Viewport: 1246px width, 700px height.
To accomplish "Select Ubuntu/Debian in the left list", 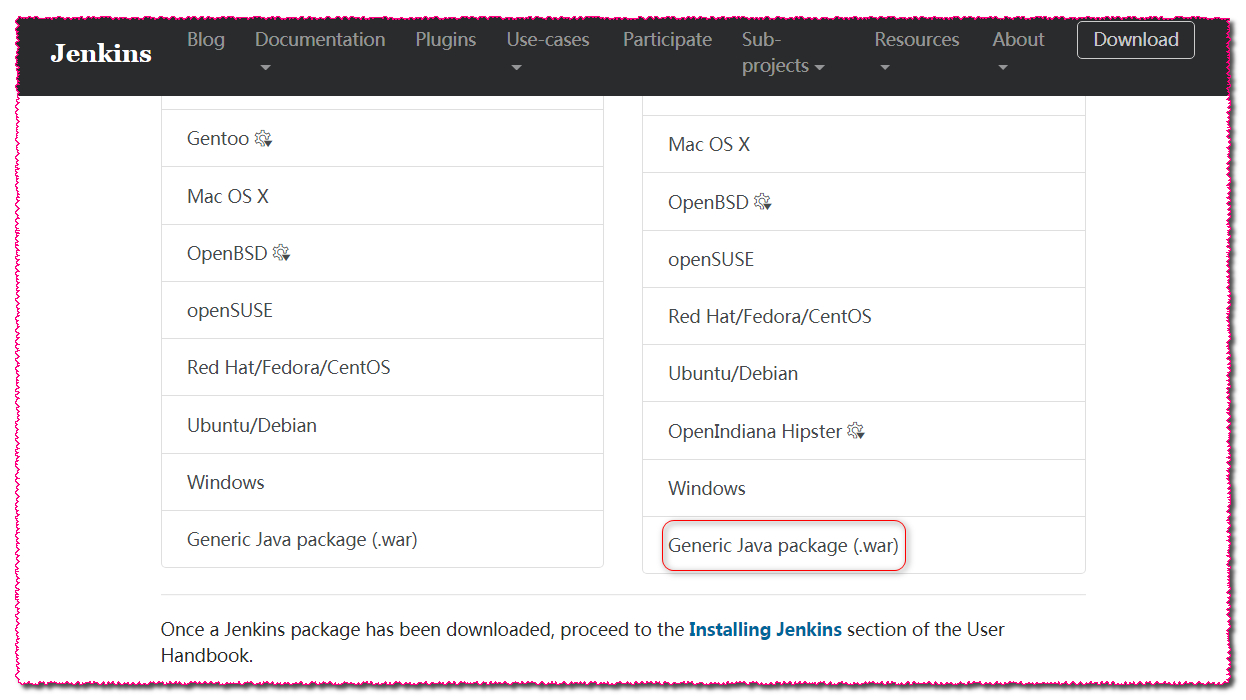I will click(x=382, y=425).
